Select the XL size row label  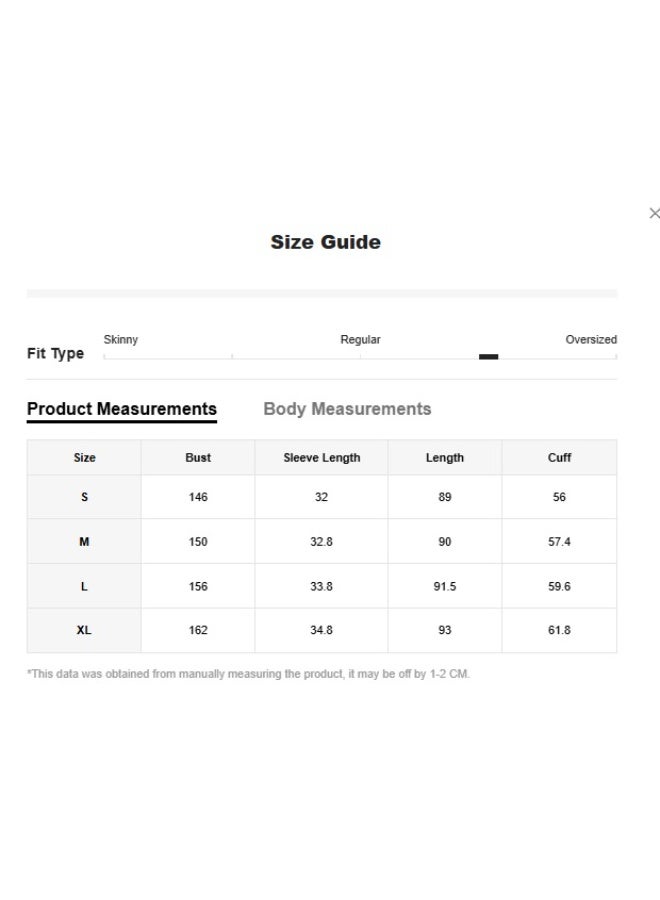coord(84,631)
